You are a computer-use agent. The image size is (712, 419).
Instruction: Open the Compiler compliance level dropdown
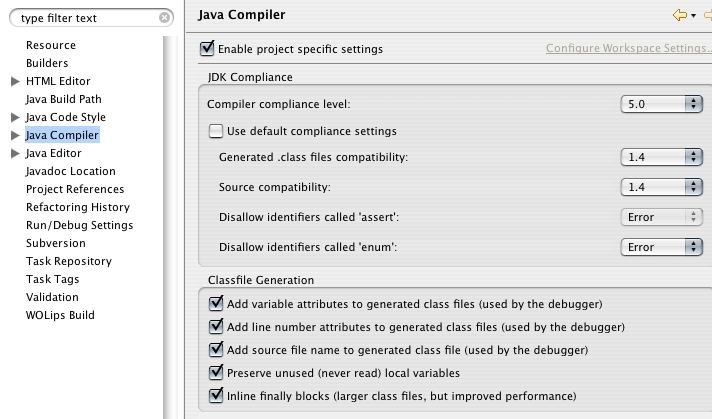click(x=661, y=104)
